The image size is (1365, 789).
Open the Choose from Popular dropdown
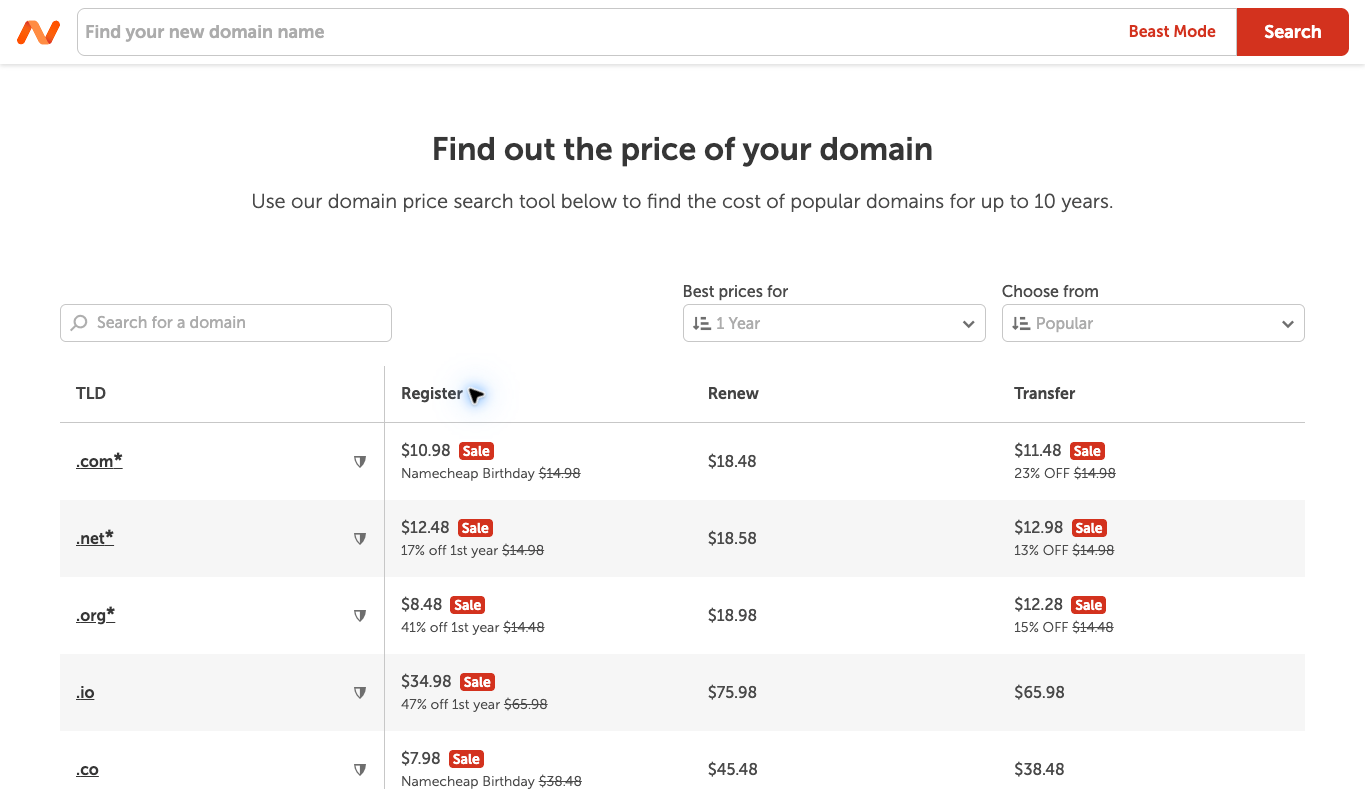1153,323
